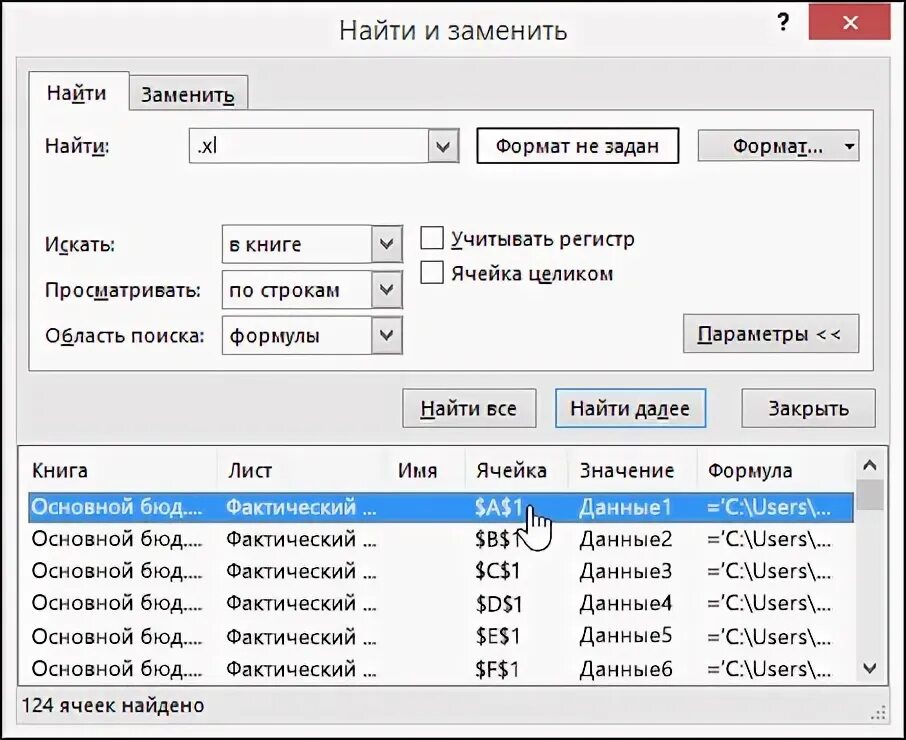
Task: Select the result row for $E$1
Action: click(441, 636)
